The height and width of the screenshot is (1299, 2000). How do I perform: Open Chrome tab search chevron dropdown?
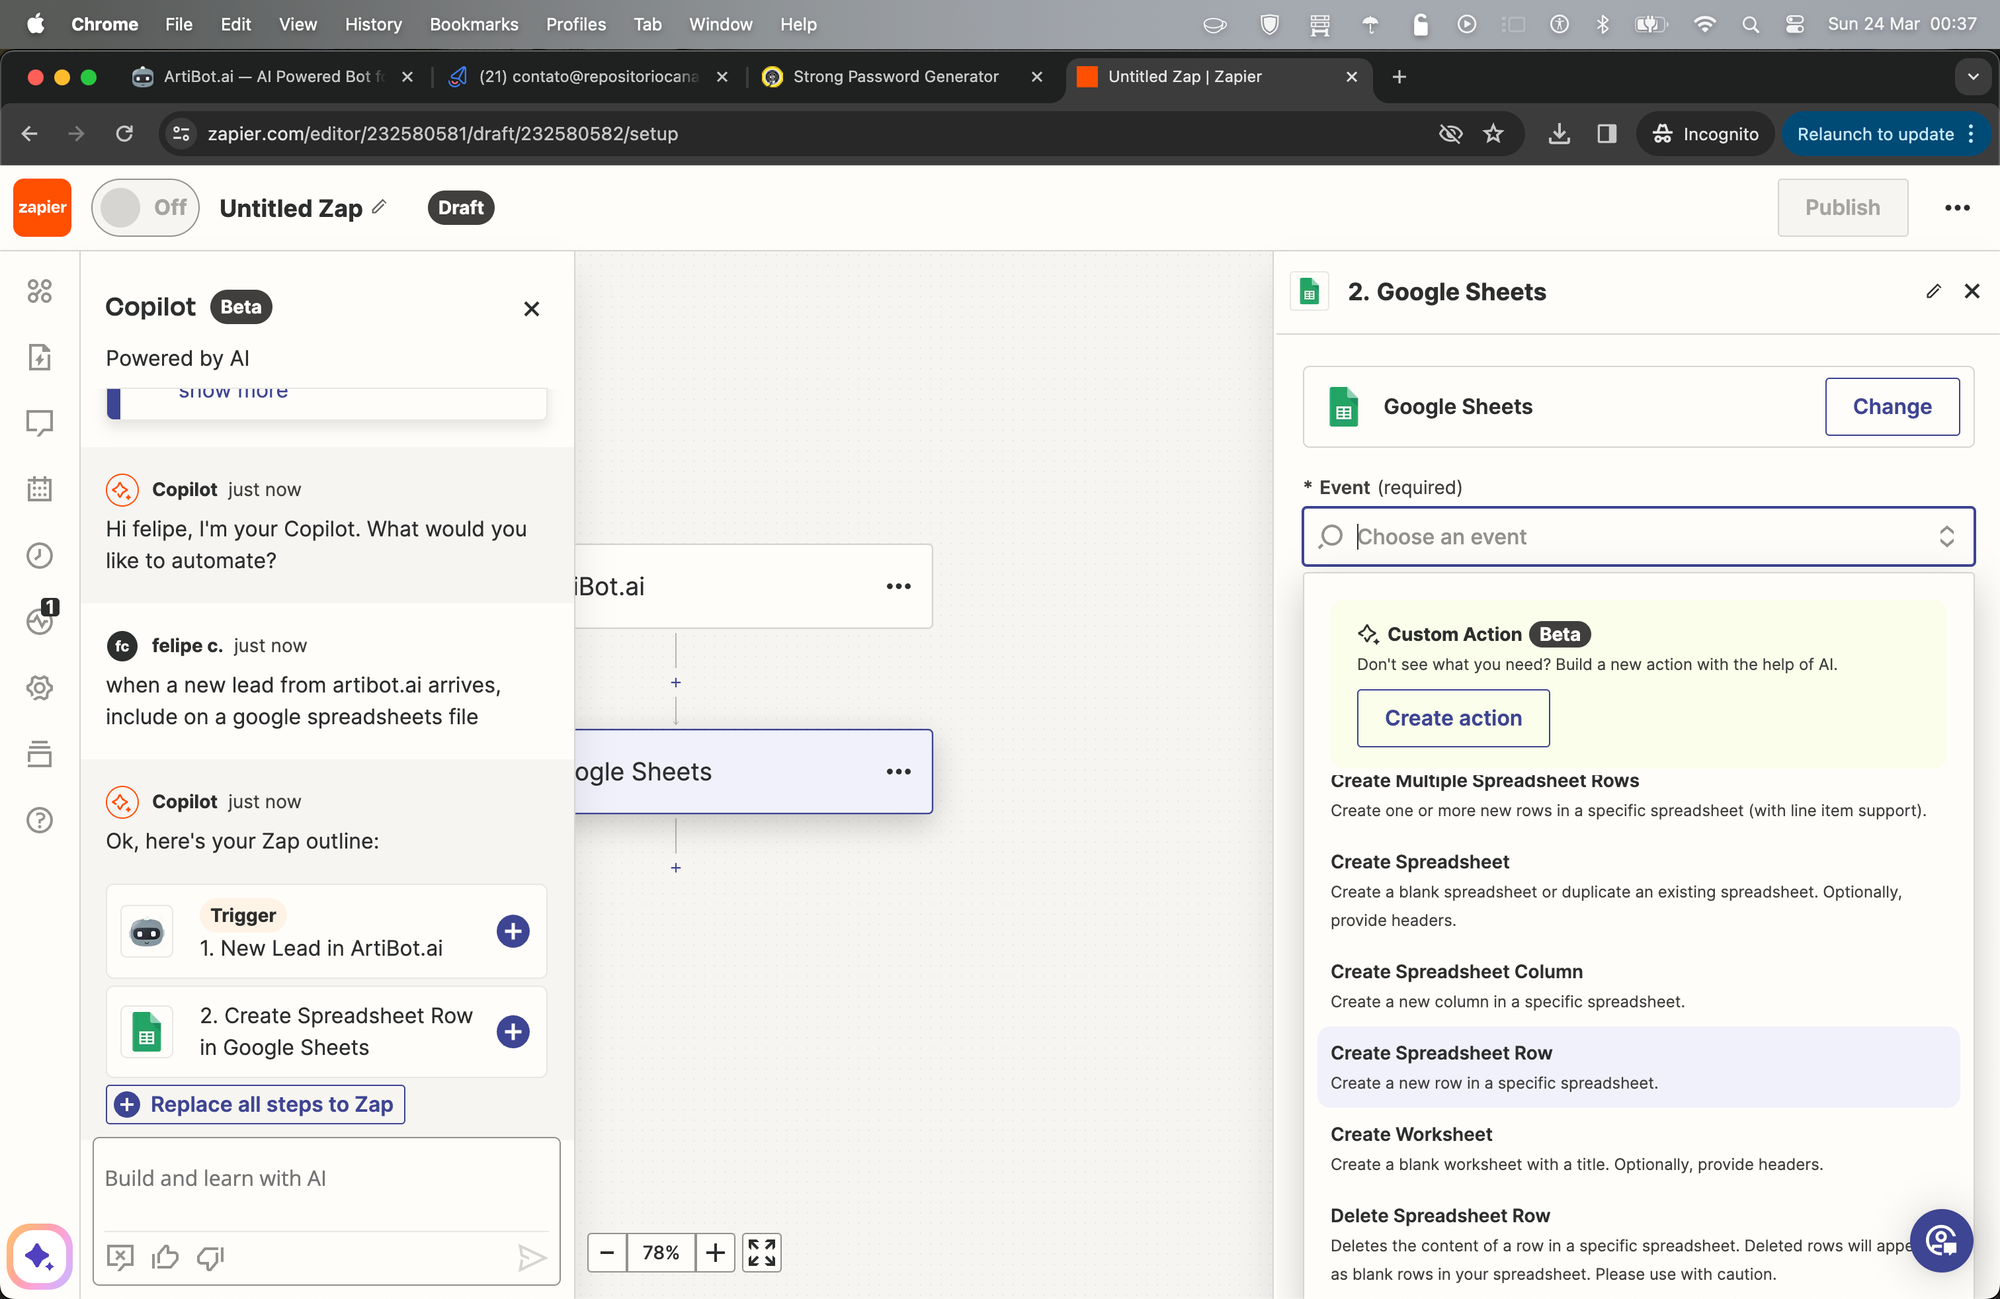click(1973, 76)
